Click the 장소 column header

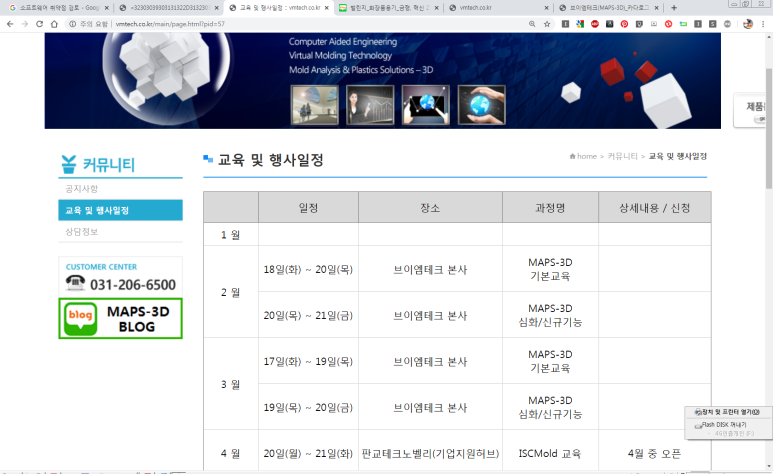(x=430, y=208)
